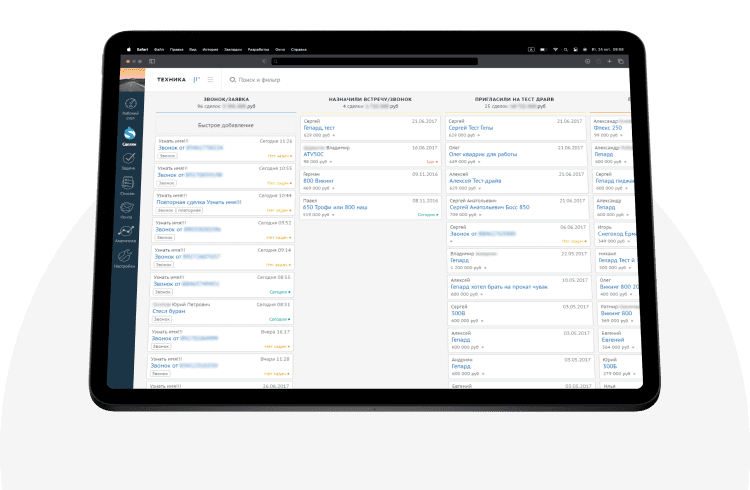Switch to pipeline view icon beside ТЕХНИКА

pyautogui.click(x=197, y=79)
